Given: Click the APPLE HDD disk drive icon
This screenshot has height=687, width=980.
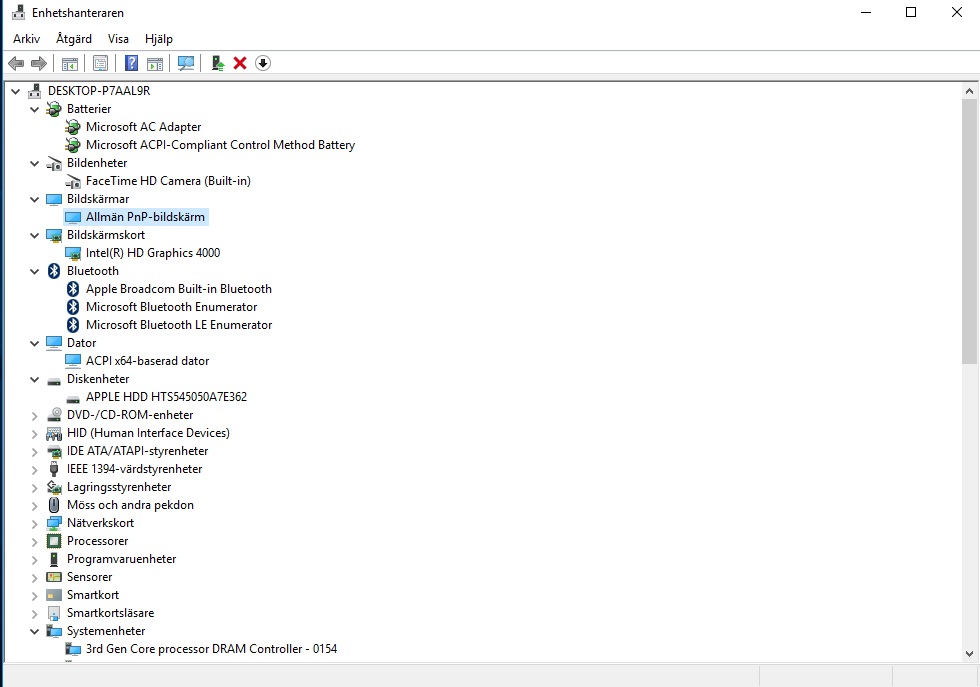Looking at the screenshot, I should pos(73,398).
